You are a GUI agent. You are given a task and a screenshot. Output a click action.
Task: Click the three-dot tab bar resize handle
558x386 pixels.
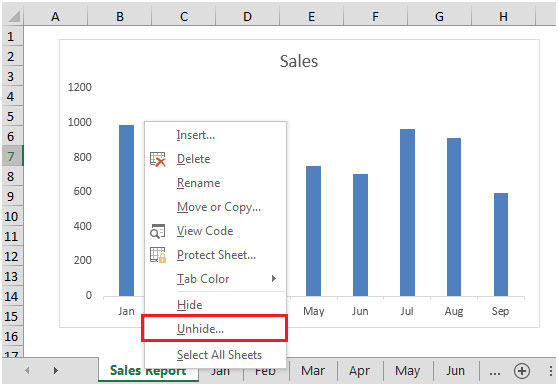(x=551, y=371)
